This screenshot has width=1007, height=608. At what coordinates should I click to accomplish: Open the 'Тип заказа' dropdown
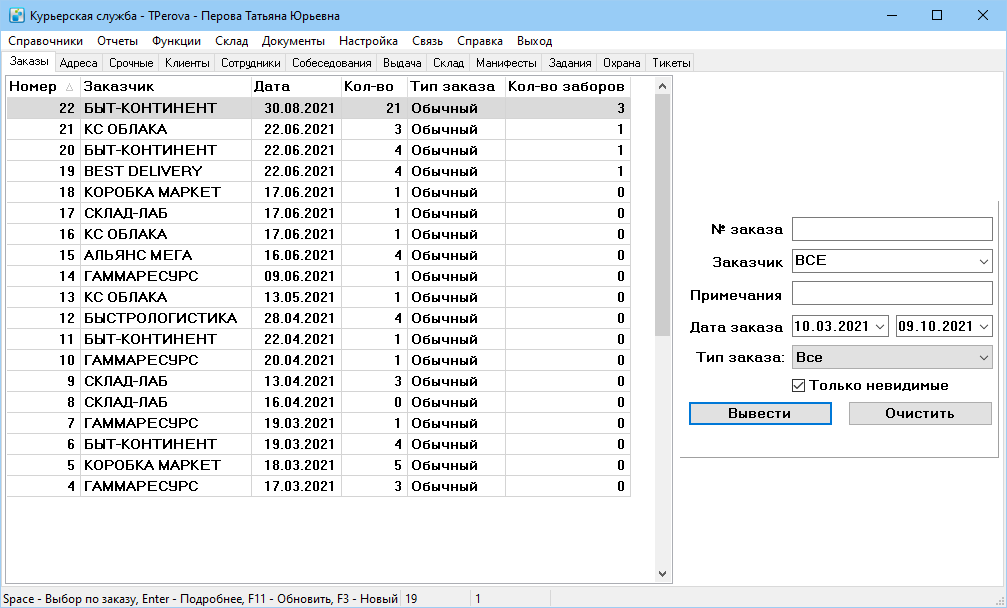click(x=983, y=358)
